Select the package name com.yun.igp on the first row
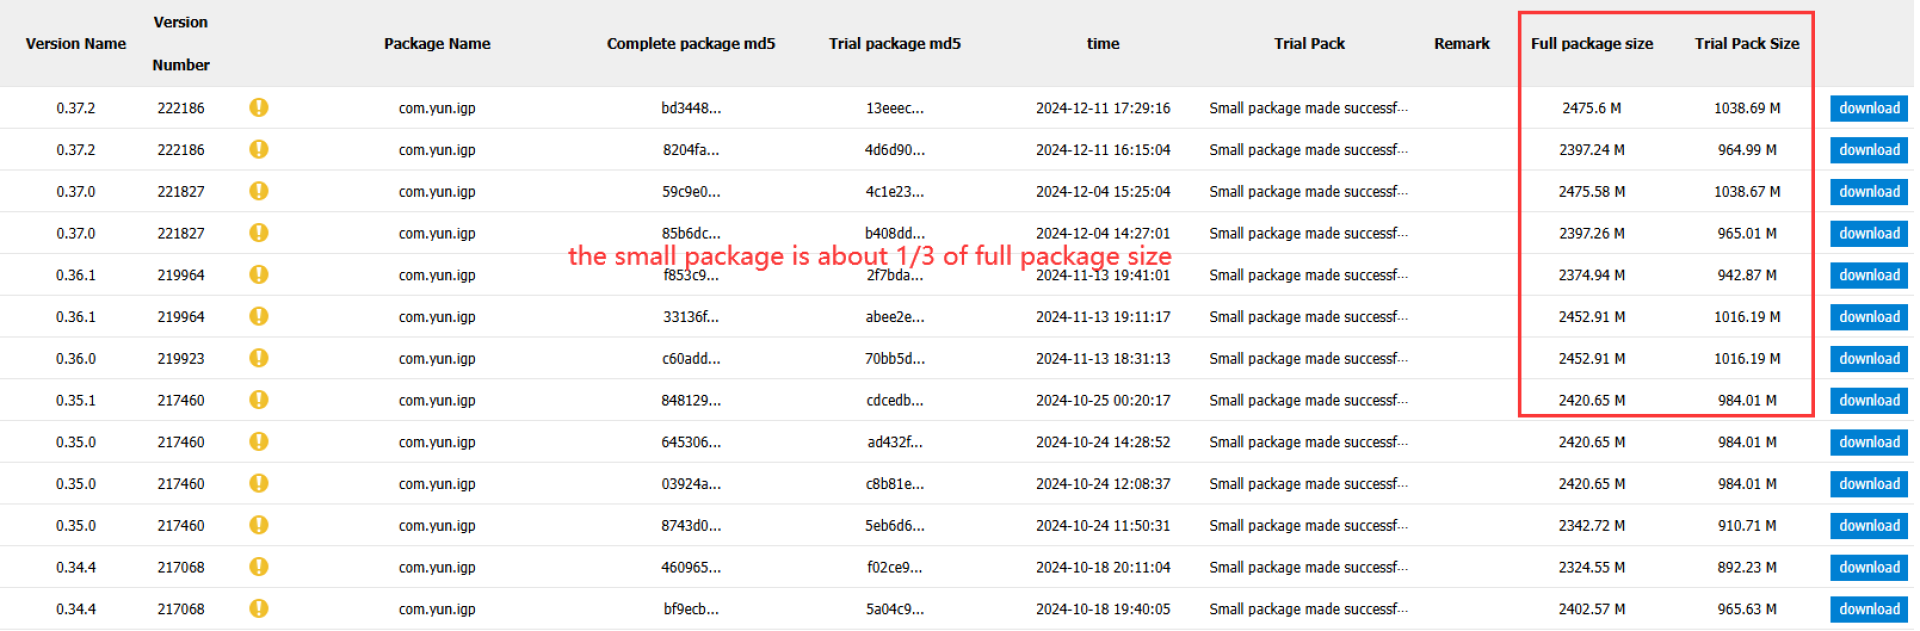Image resolution: width=1920 pixels, height=631 pixels. coord(437,108)
